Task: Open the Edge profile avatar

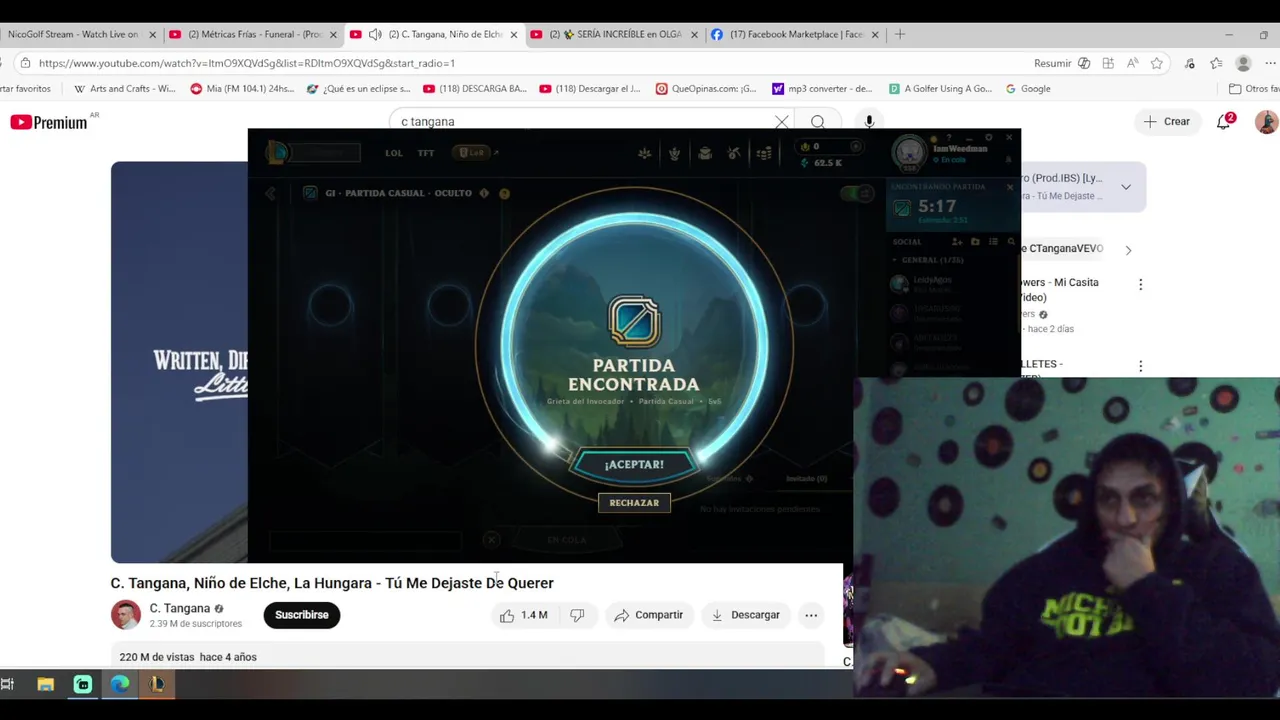Action: (x=1243, y=63)
